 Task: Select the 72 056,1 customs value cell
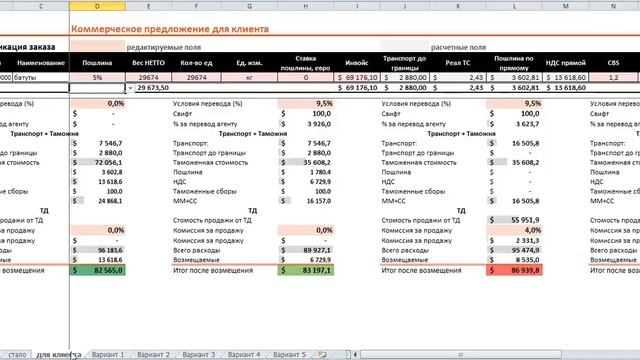coord(98,162)
